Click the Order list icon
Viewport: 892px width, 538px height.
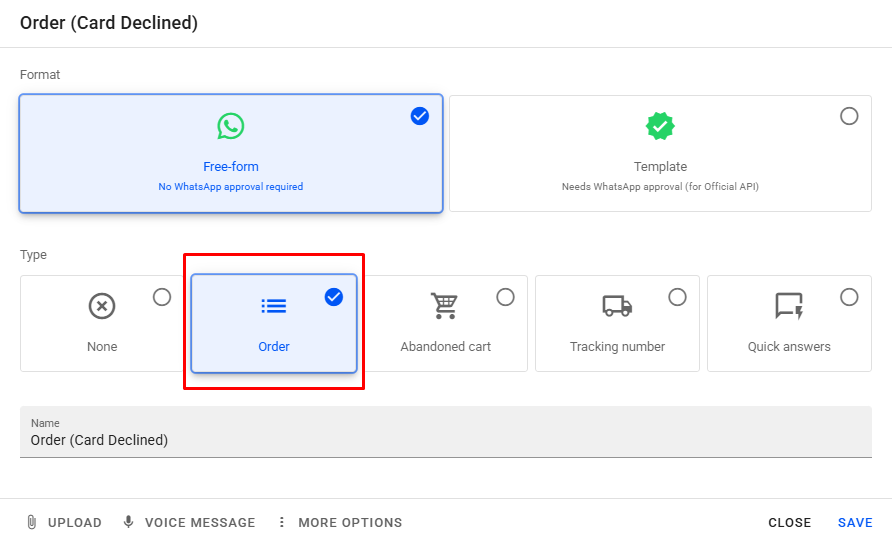(274, 306)
